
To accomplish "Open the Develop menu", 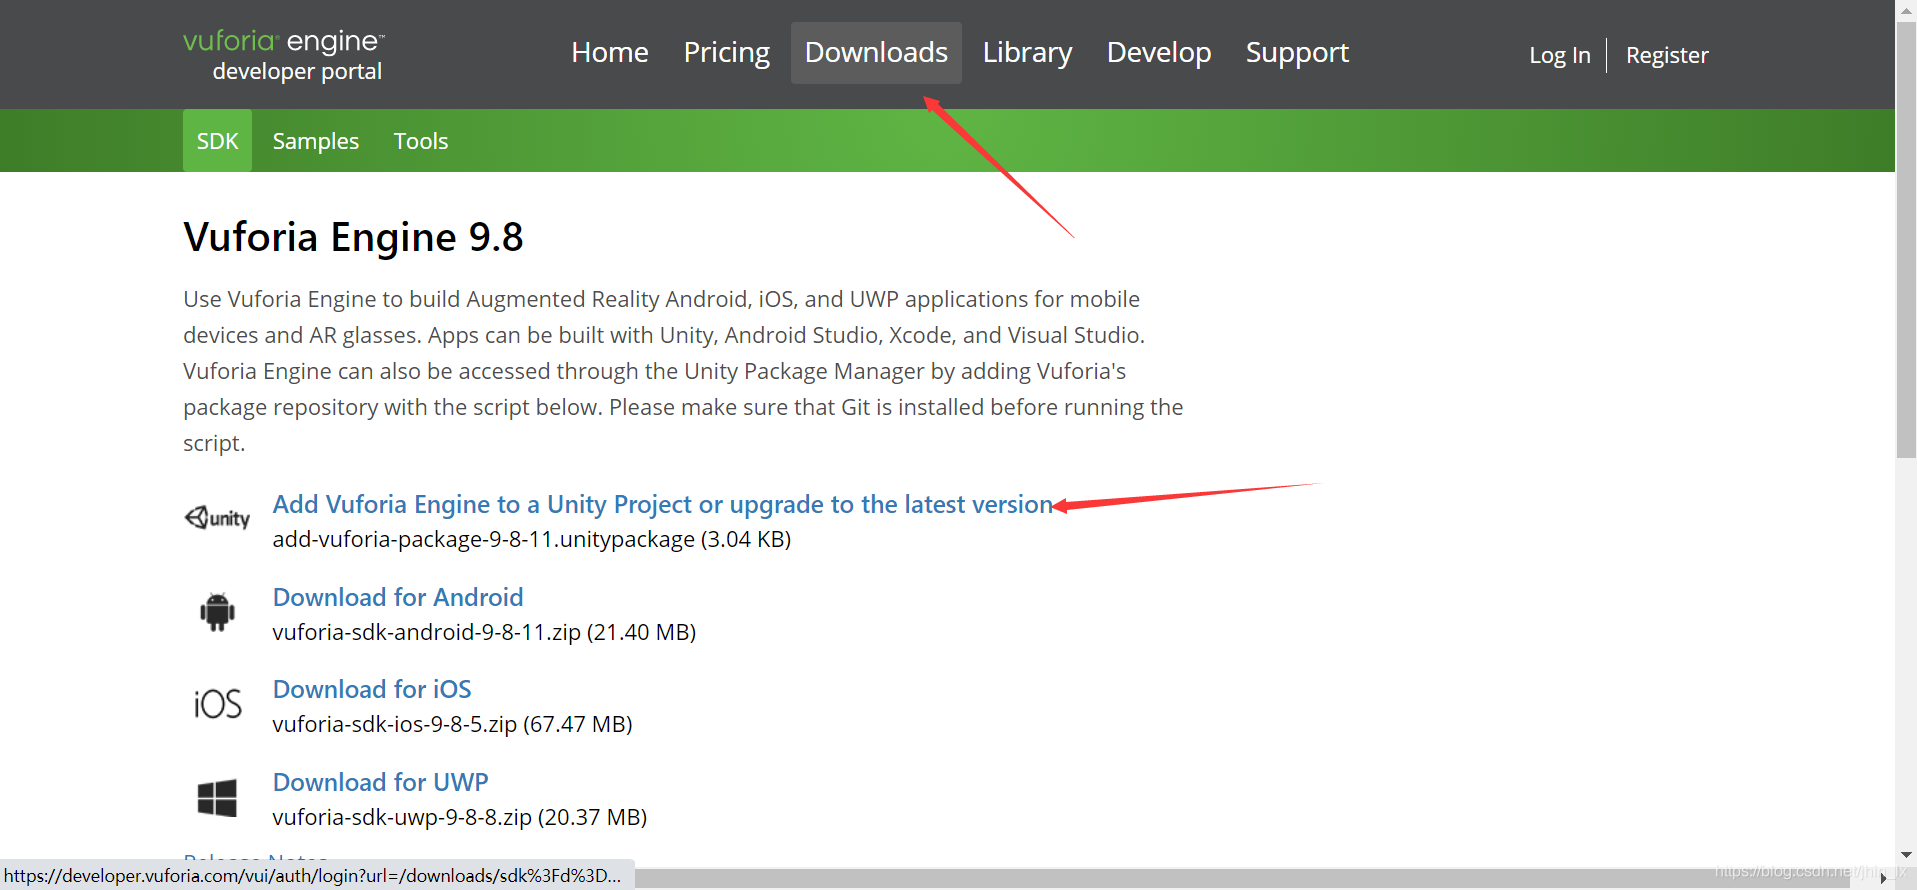I will [1159, 52].
